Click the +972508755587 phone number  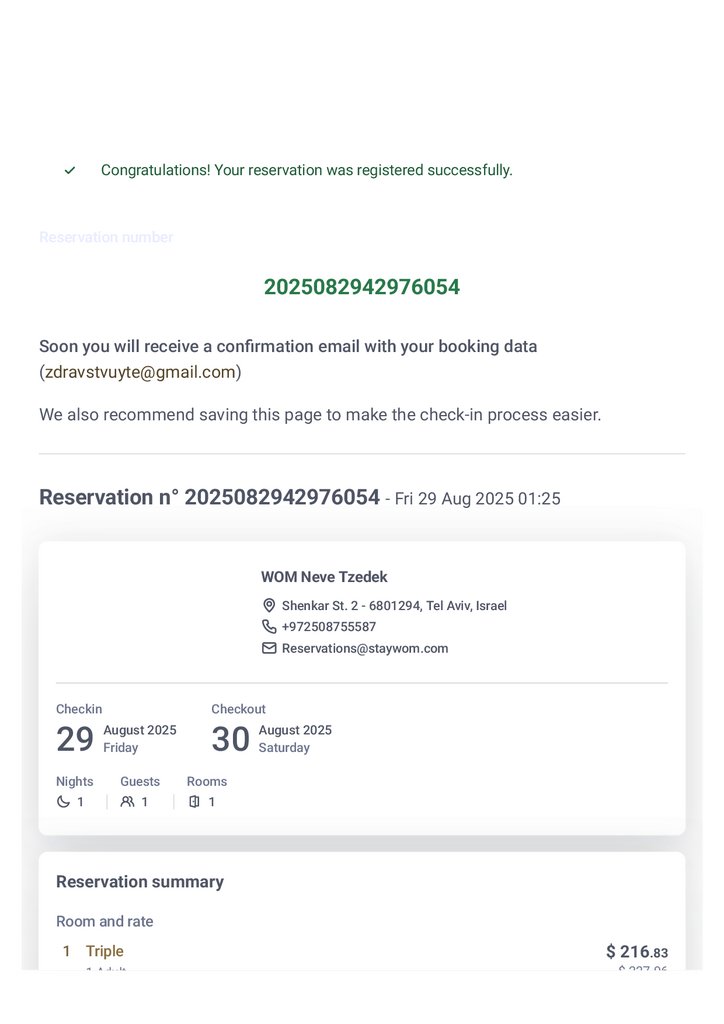(329, 627)
